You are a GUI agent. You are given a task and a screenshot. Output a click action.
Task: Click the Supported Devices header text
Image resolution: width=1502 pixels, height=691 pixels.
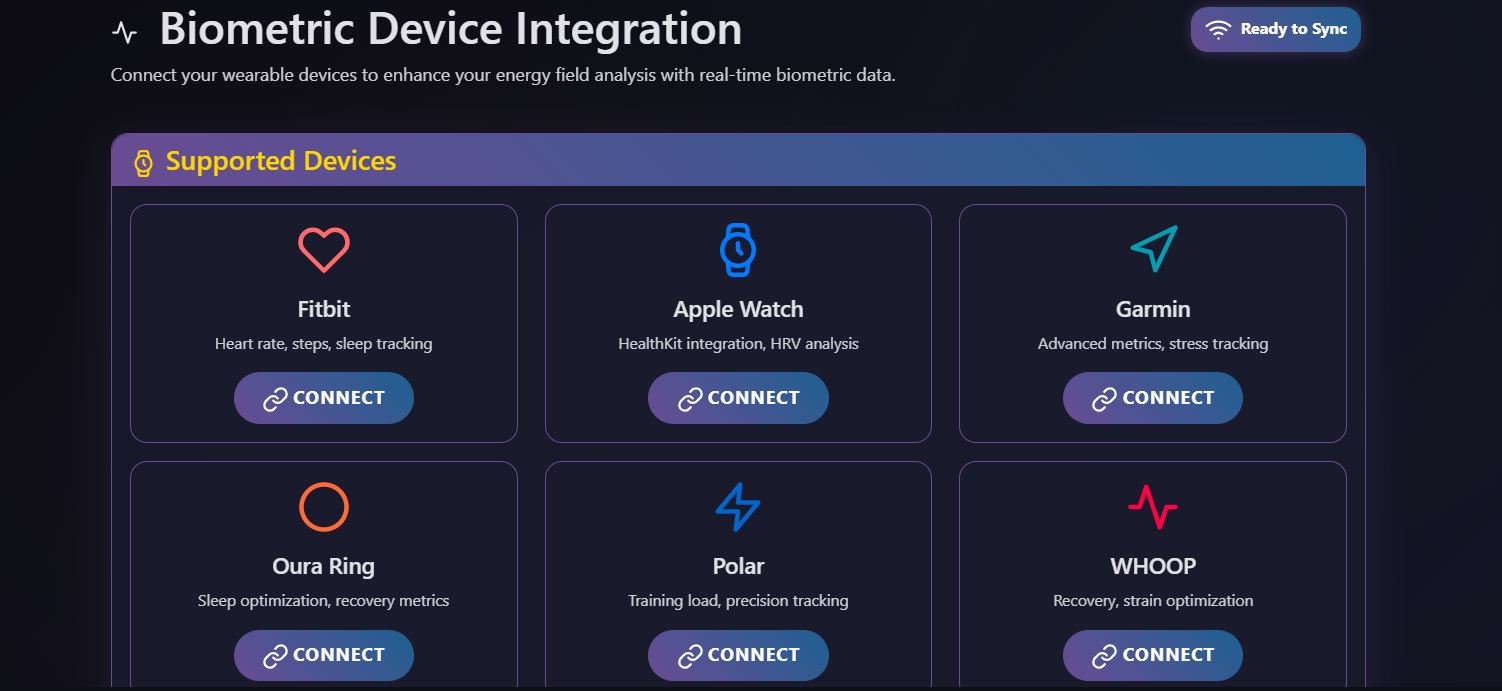click(x=281, y=161)
